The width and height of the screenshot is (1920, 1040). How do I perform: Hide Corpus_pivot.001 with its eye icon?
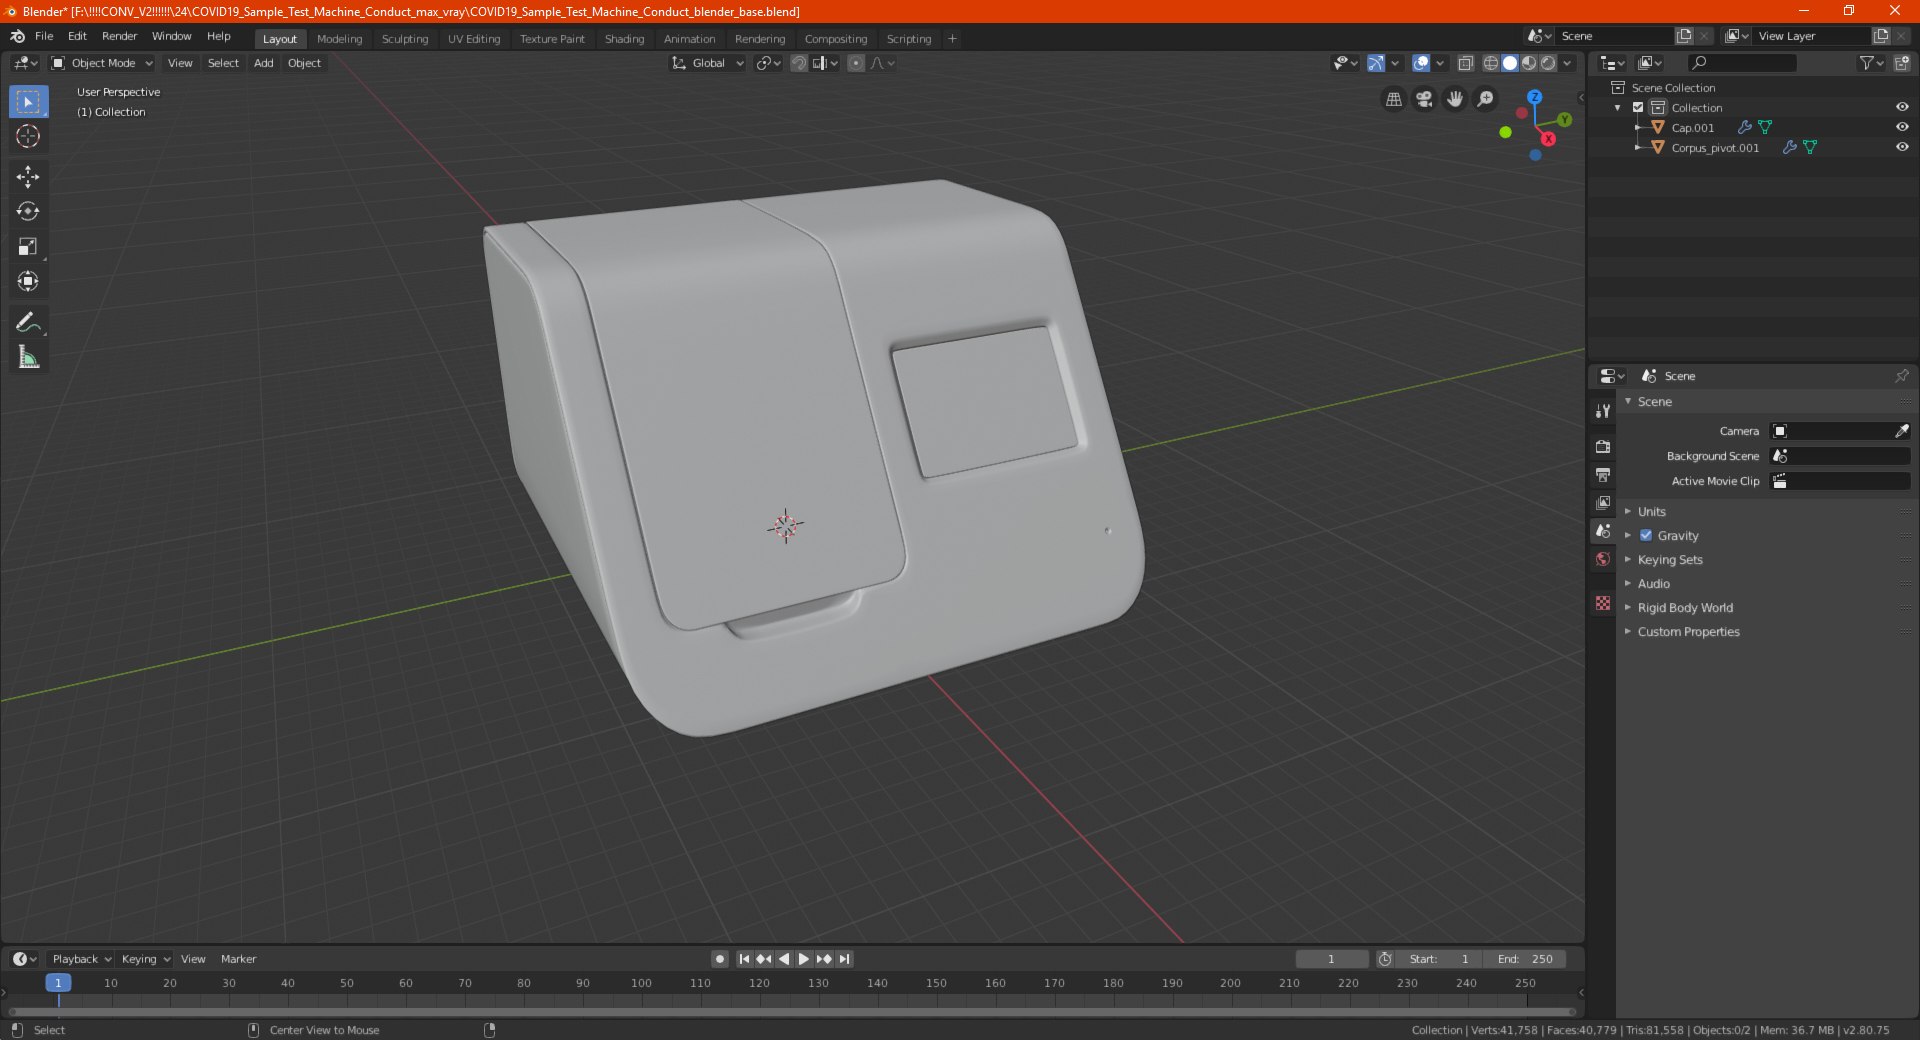coord(1902,147)
